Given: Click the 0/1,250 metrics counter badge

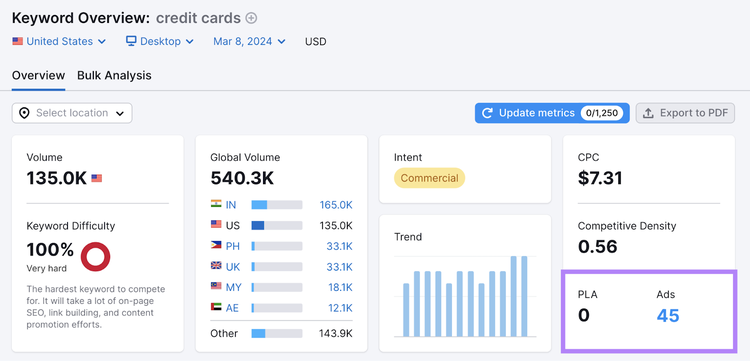Looking at the screenshot, I should pyautogui.click(x=602, y=113).
